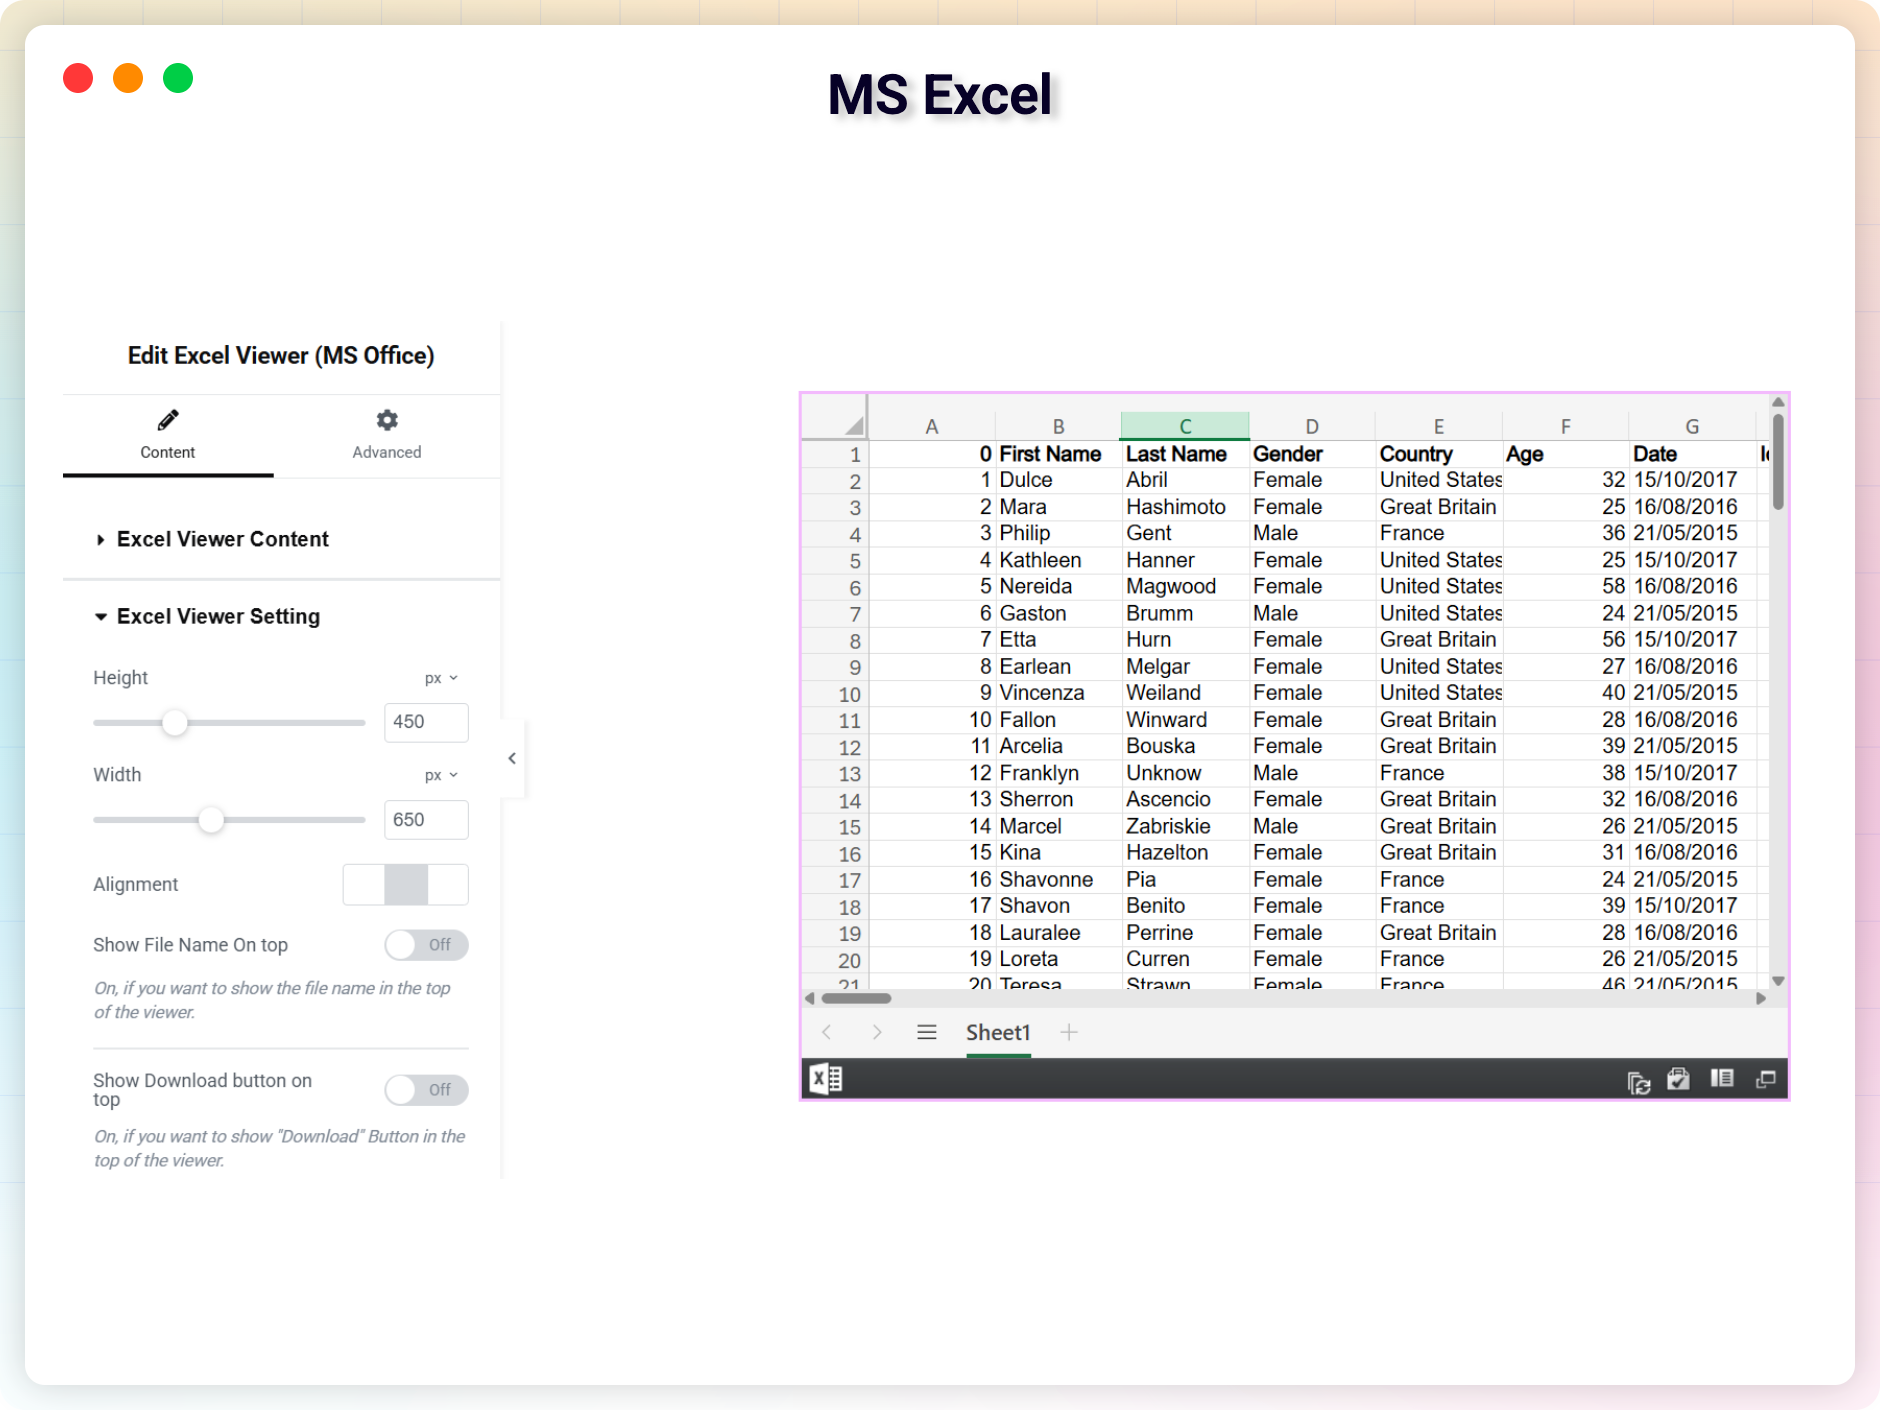Enable Show Download button on top switch

pos(426,1090)
